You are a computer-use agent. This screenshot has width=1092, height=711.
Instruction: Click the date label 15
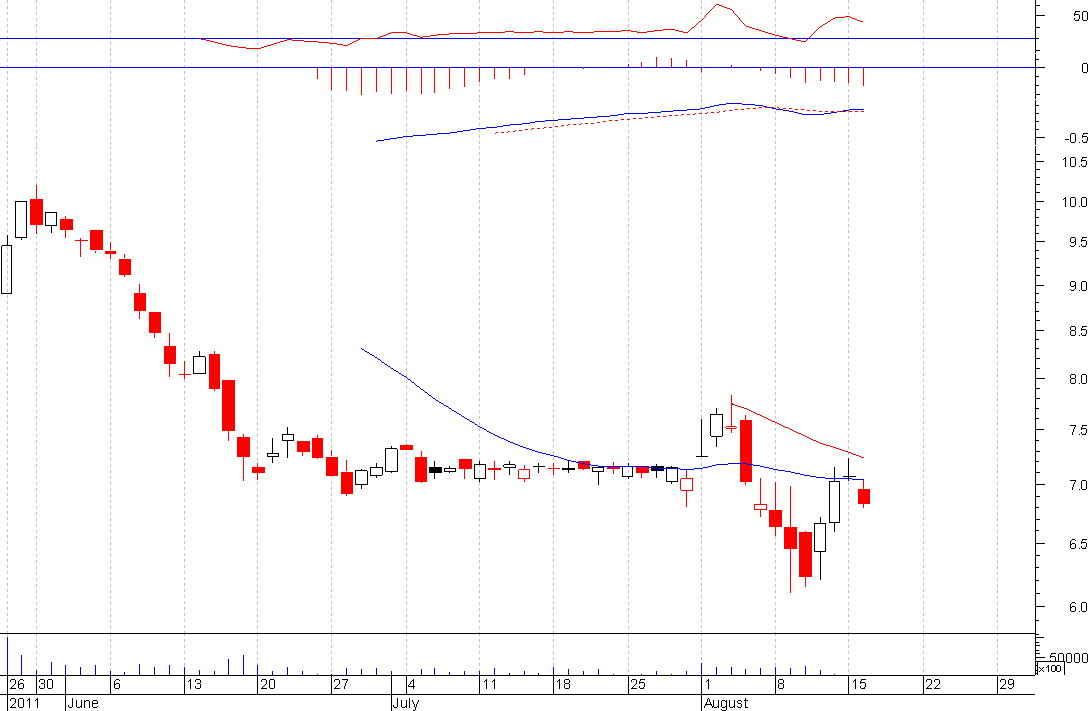coord(859,685)
